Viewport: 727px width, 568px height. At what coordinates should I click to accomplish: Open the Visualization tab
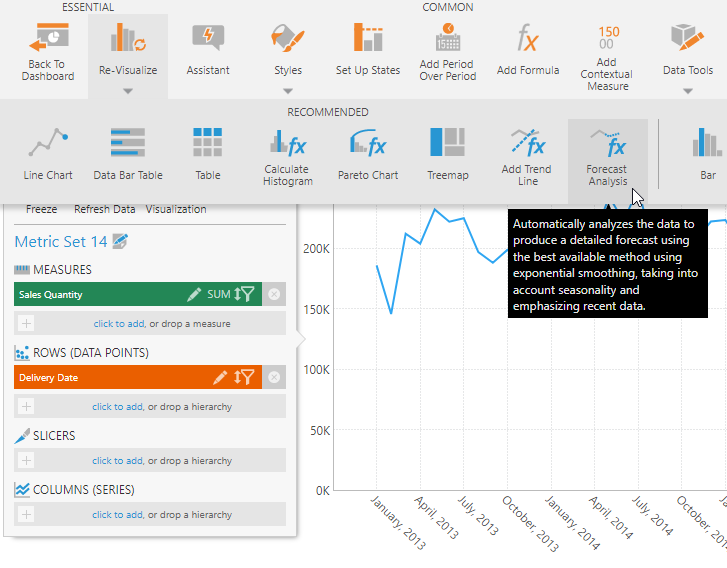point(176,209)
